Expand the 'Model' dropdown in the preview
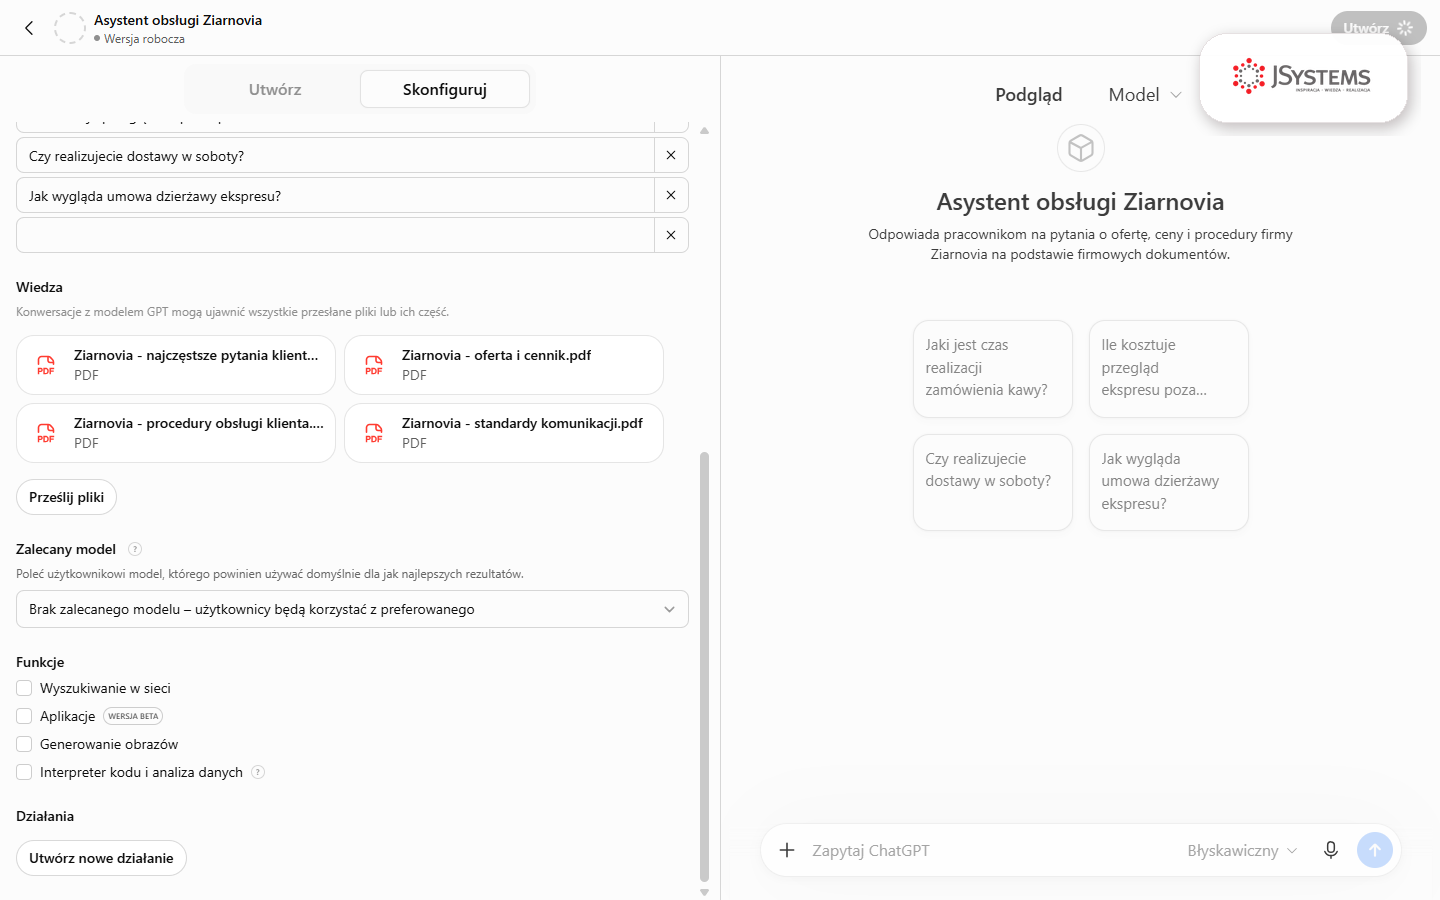The width and height of the screenshot is (1440, 900). tap(1145, 95)
